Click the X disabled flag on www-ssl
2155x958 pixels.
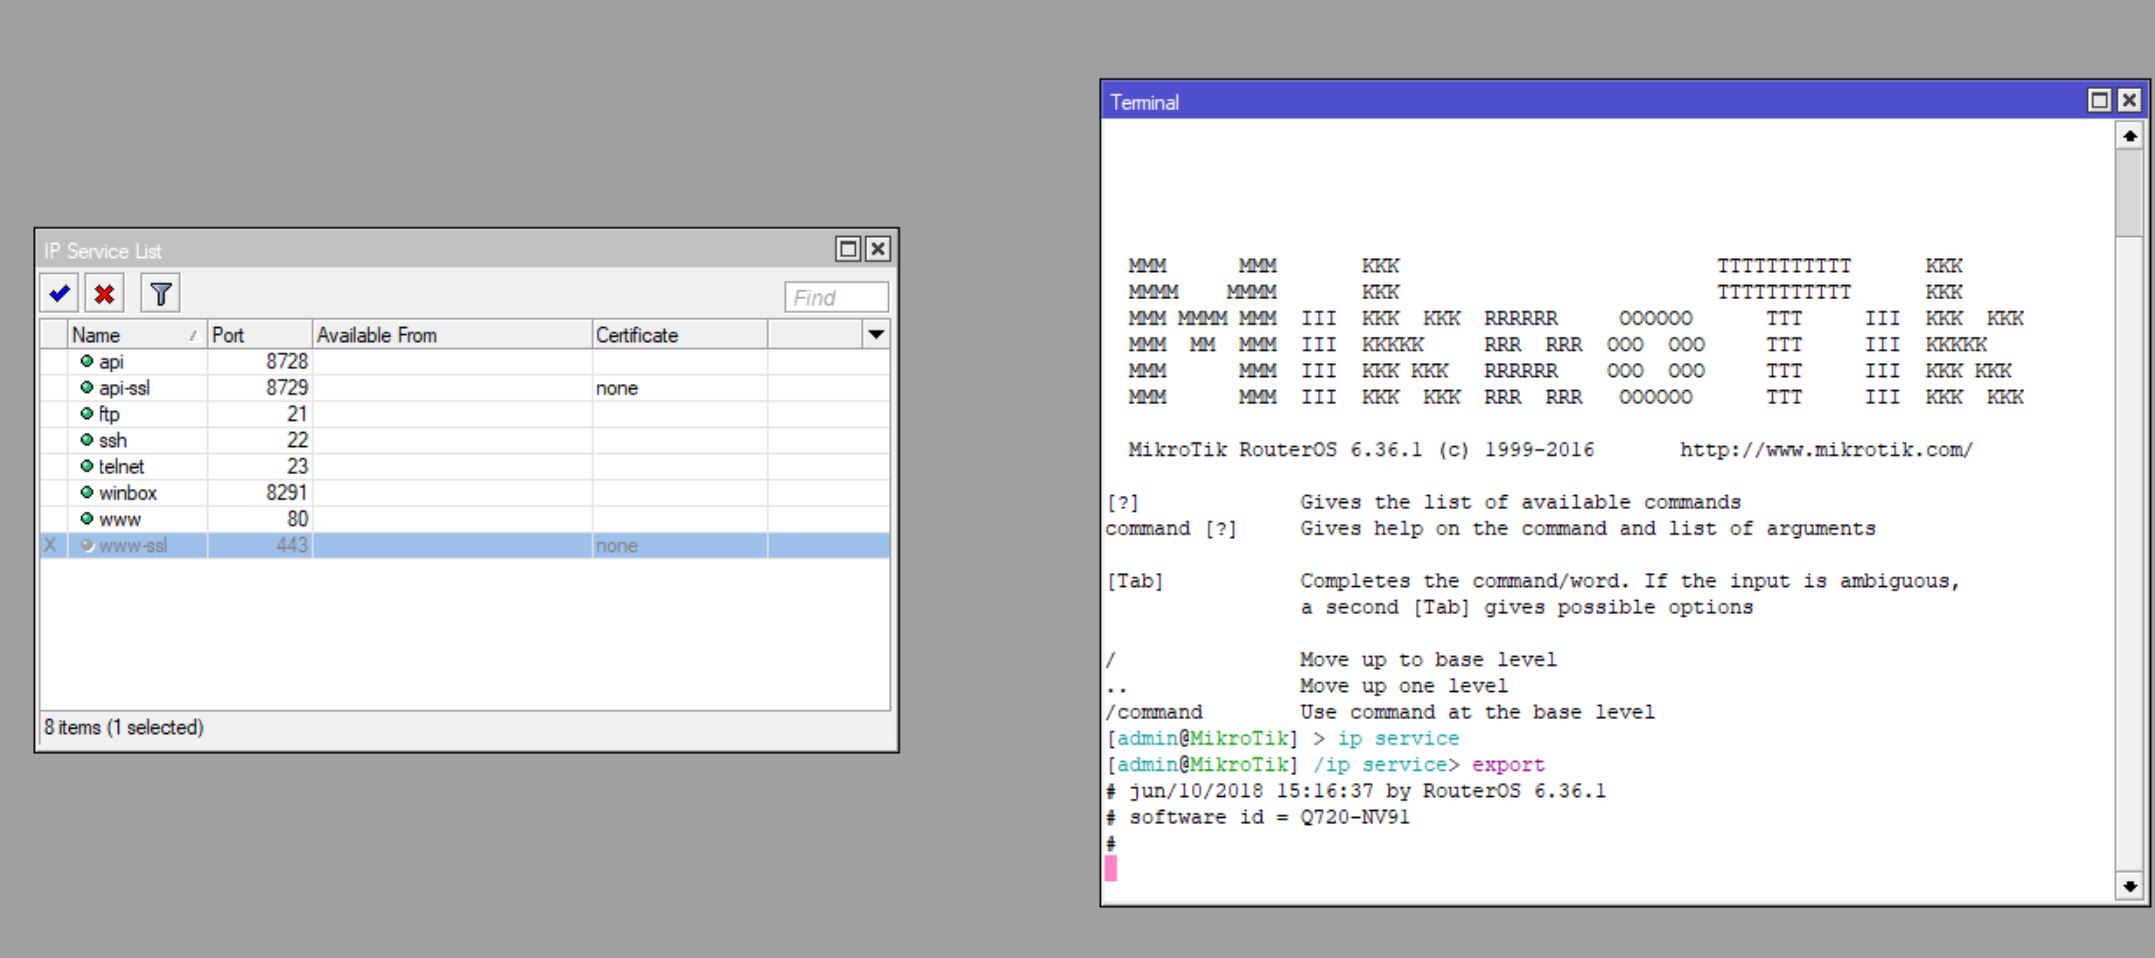pyautogui.click(x=50, y=545)
